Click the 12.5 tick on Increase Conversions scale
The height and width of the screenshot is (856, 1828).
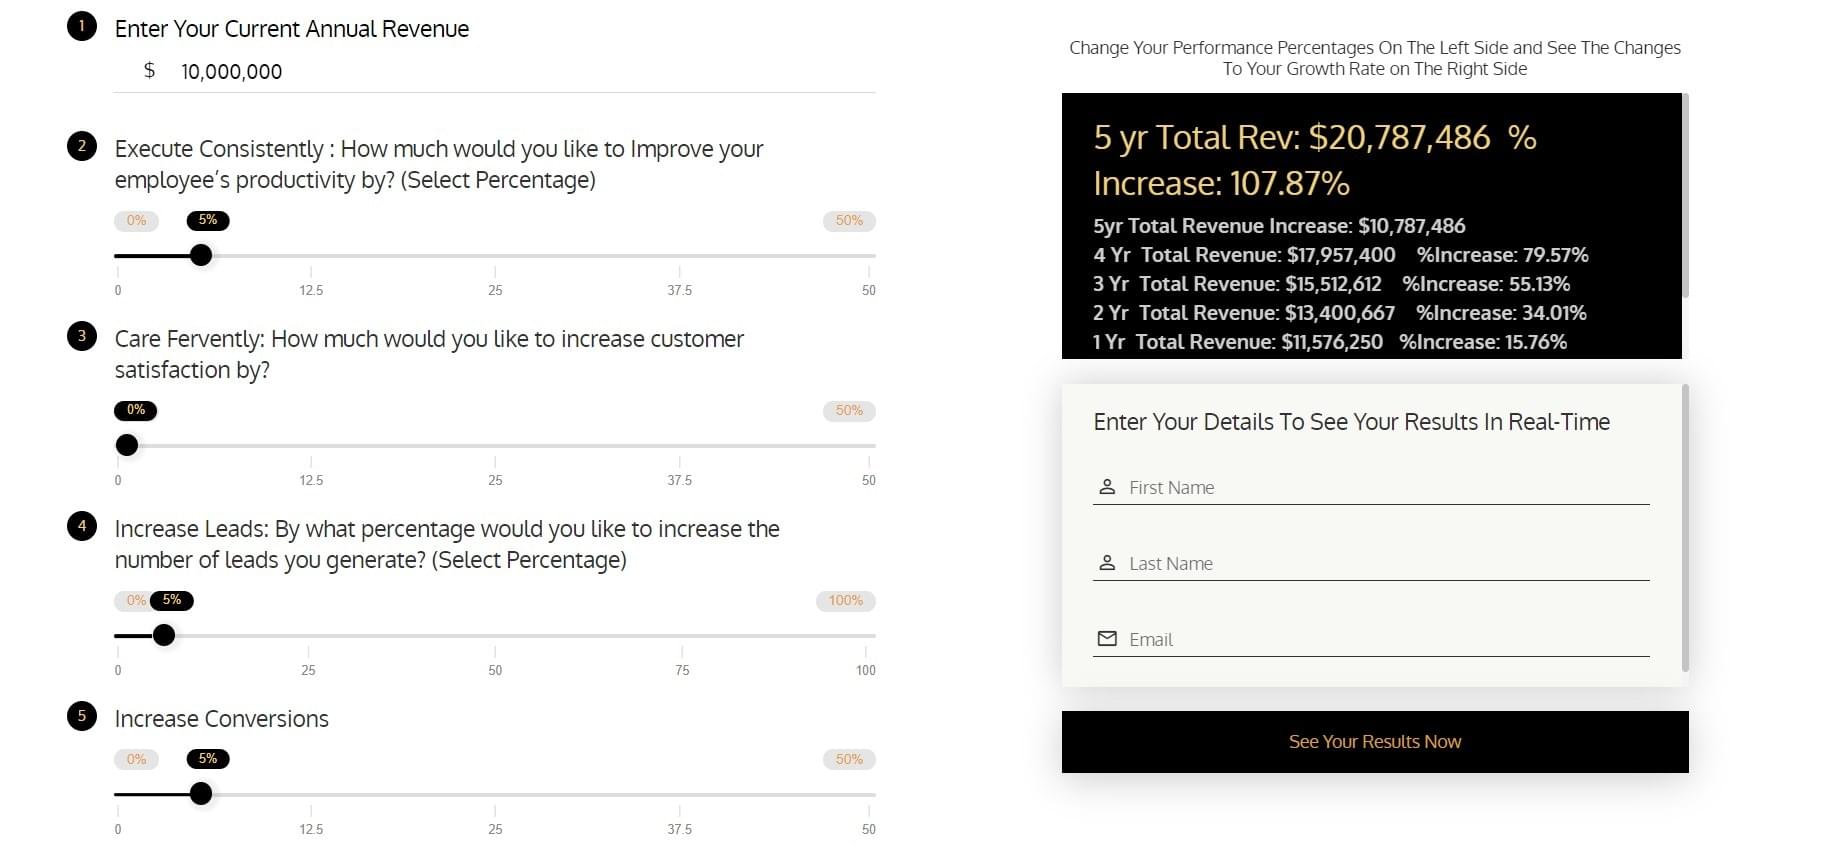tap(311, 829)
